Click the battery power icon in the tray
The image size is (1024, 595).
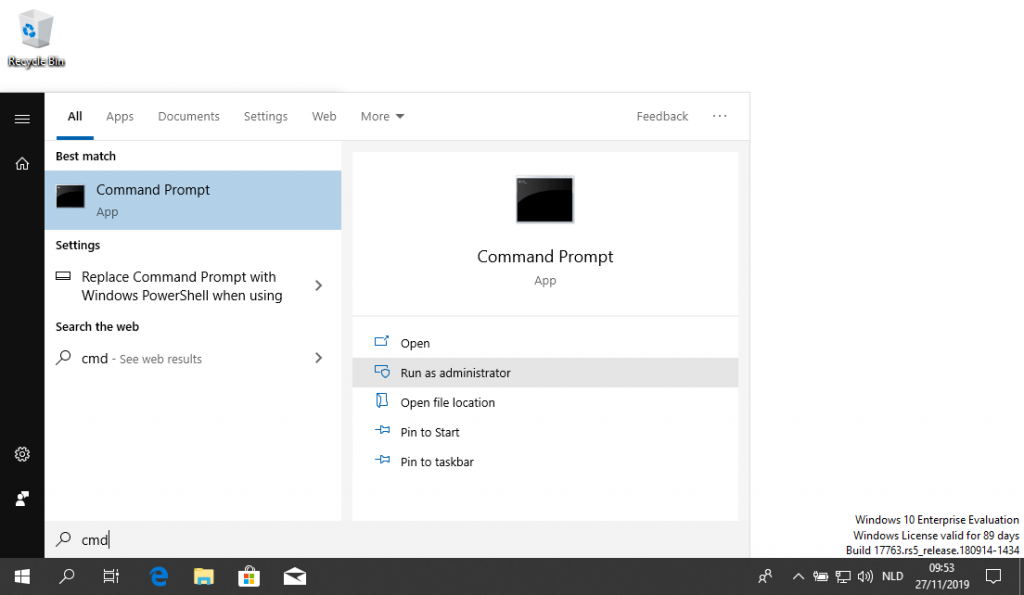(820, 577)
